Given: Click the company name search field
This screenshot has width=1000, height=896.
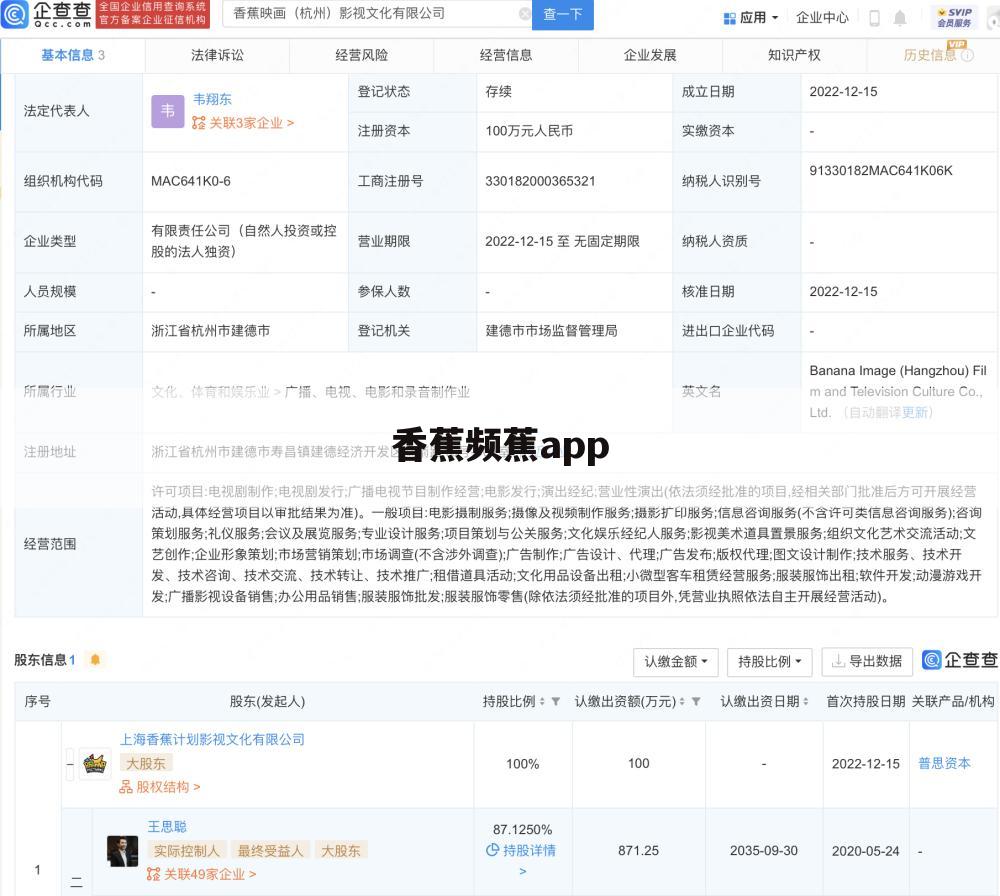Looking at the screenshot, I should [x=375, y=13].
